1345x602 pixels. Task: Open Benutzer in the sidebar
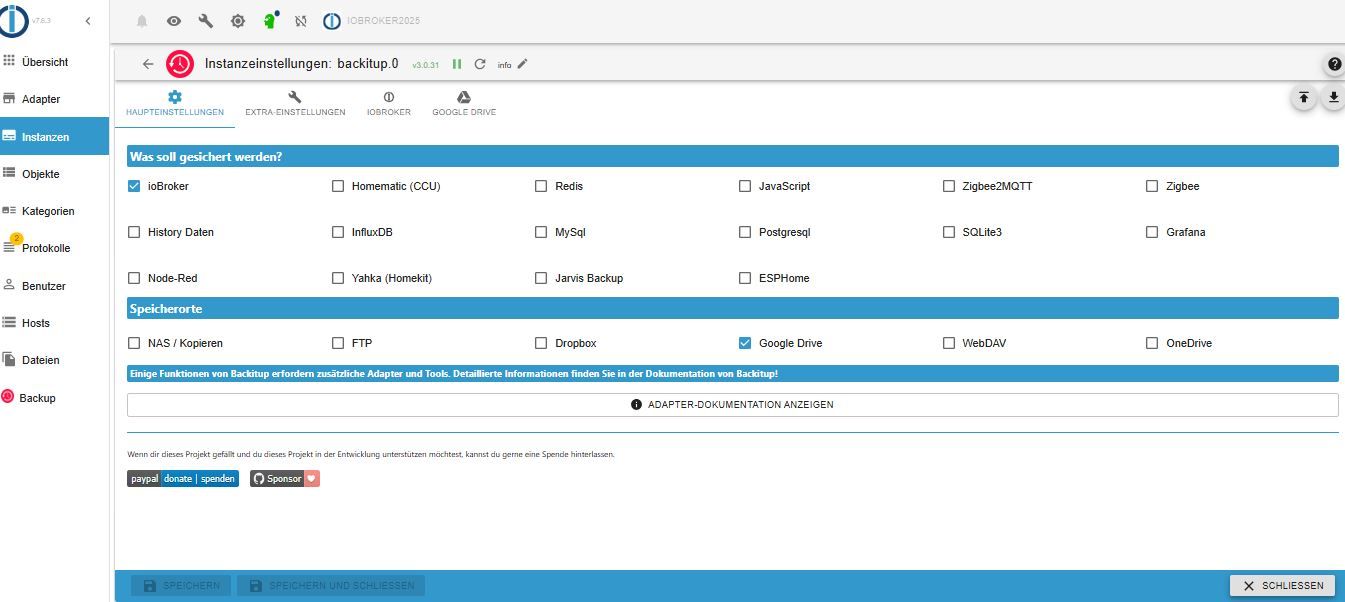[55, 286]
